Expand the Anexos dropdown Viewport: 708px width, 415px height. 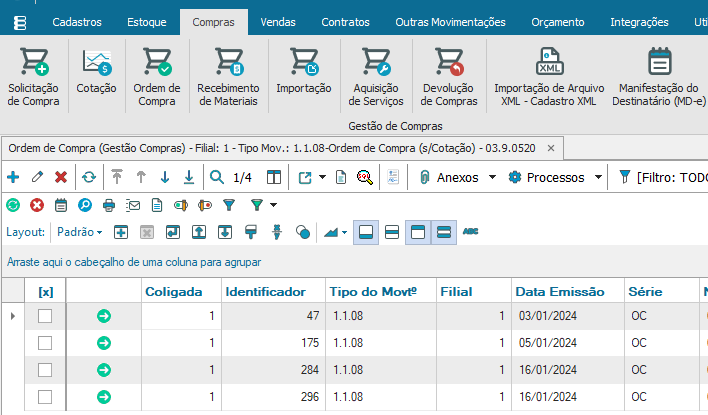pos(457,177)
